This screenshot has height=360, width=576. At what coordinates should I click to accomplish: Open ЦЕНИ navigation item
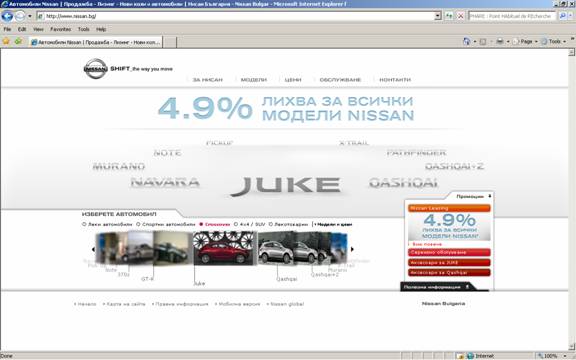(293, 80)
